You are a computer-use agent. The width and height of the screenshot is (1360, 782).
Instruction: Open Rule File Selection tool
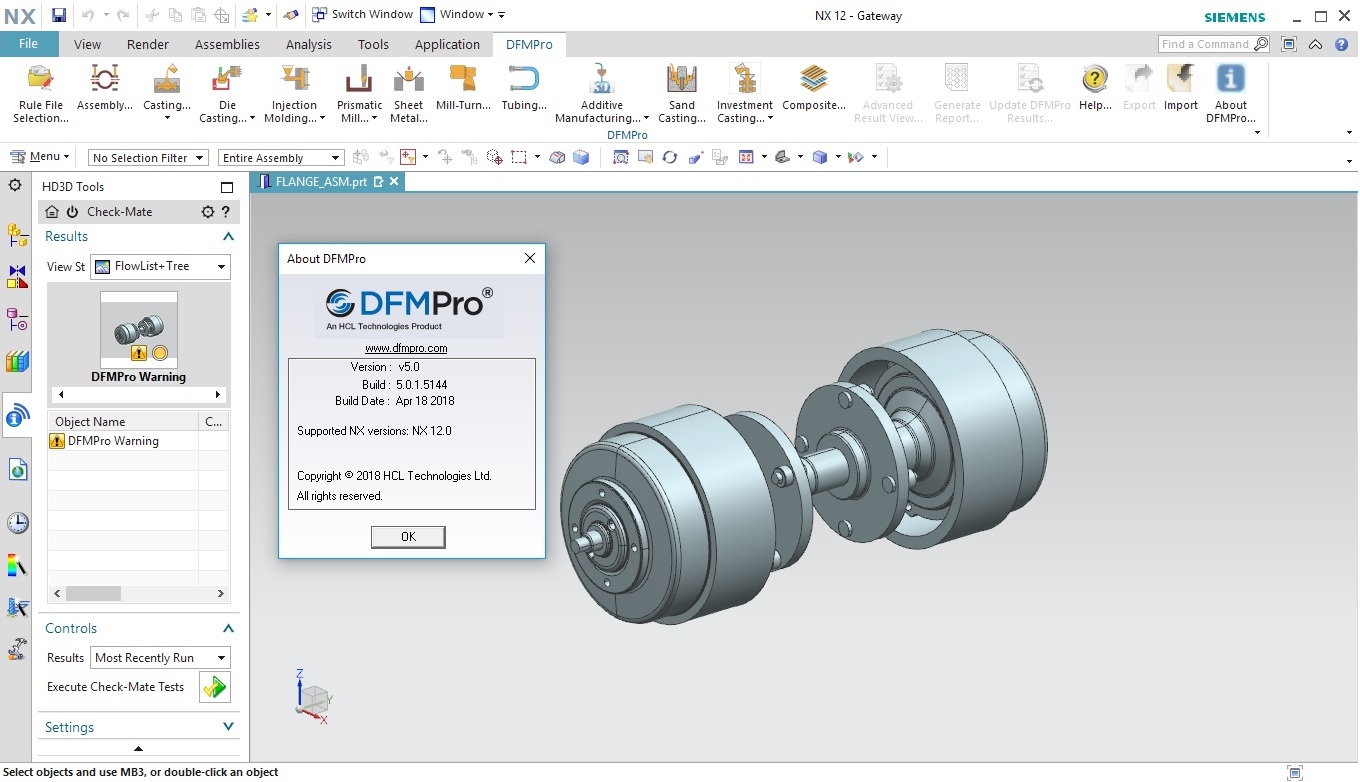coord(41,94)
